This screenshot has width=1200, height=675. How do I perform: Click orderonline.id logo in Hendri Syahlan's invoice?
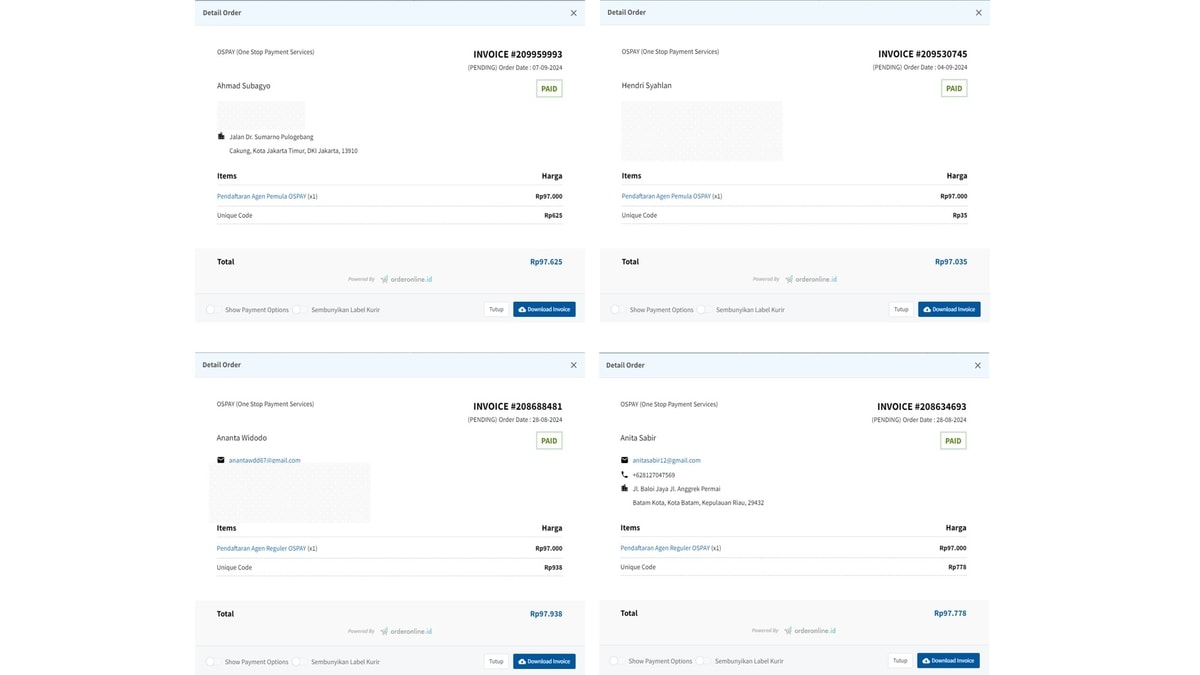tap(811, 280)
